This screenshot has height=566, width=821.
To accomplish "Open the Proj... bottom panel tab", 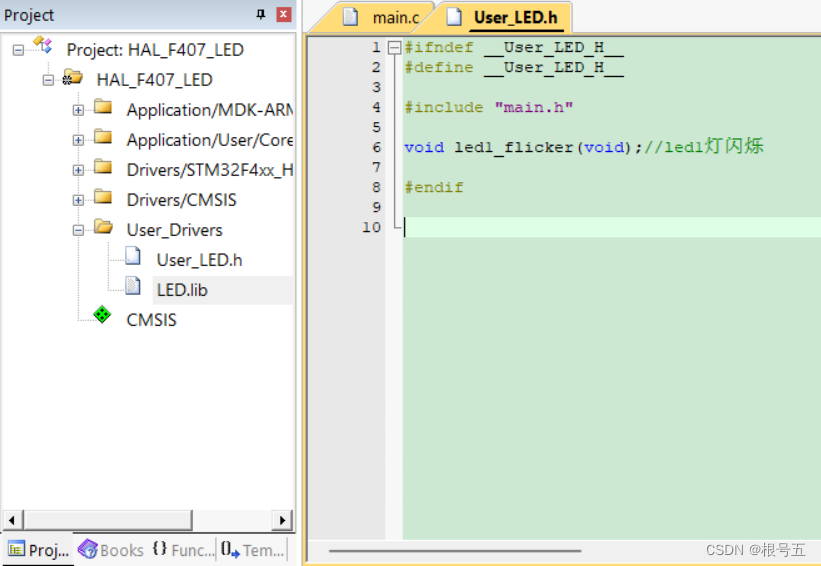I will point(38,550).
